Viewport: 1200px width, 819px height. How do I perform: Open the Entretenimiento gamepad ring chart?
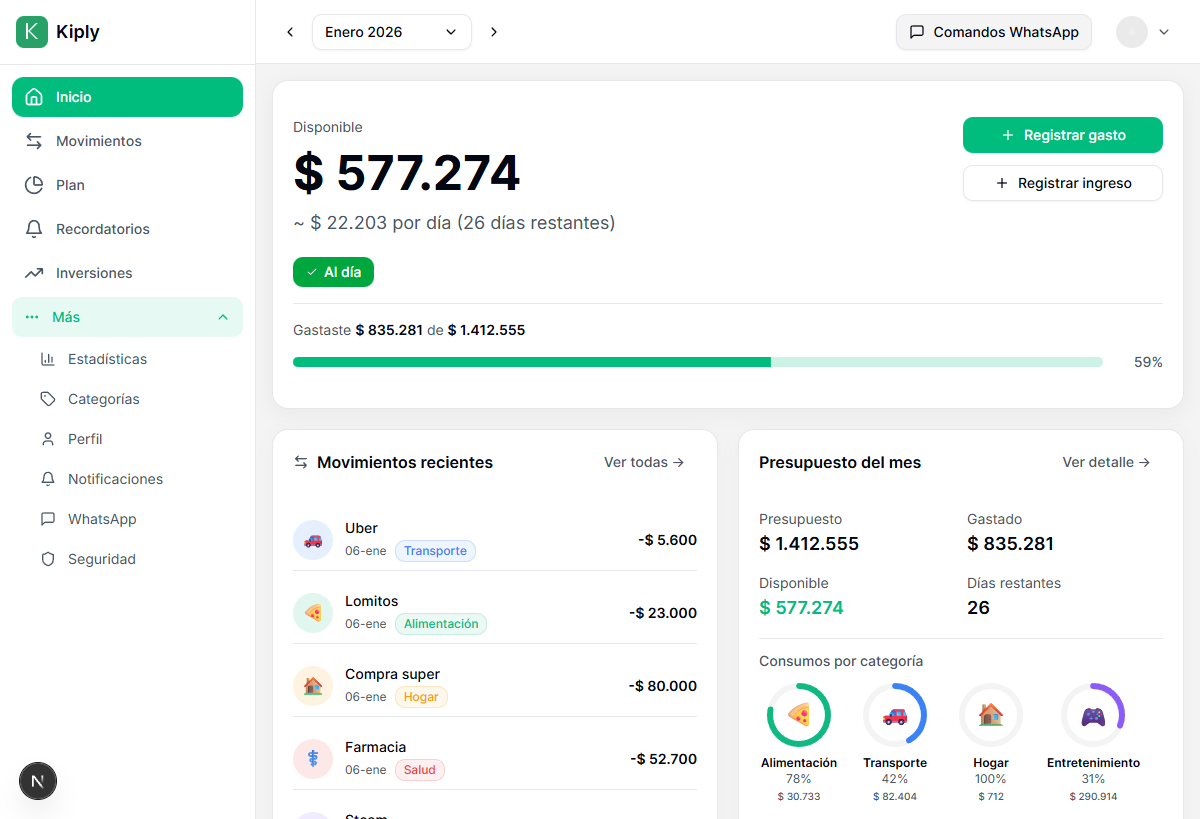pos(1092,715)
